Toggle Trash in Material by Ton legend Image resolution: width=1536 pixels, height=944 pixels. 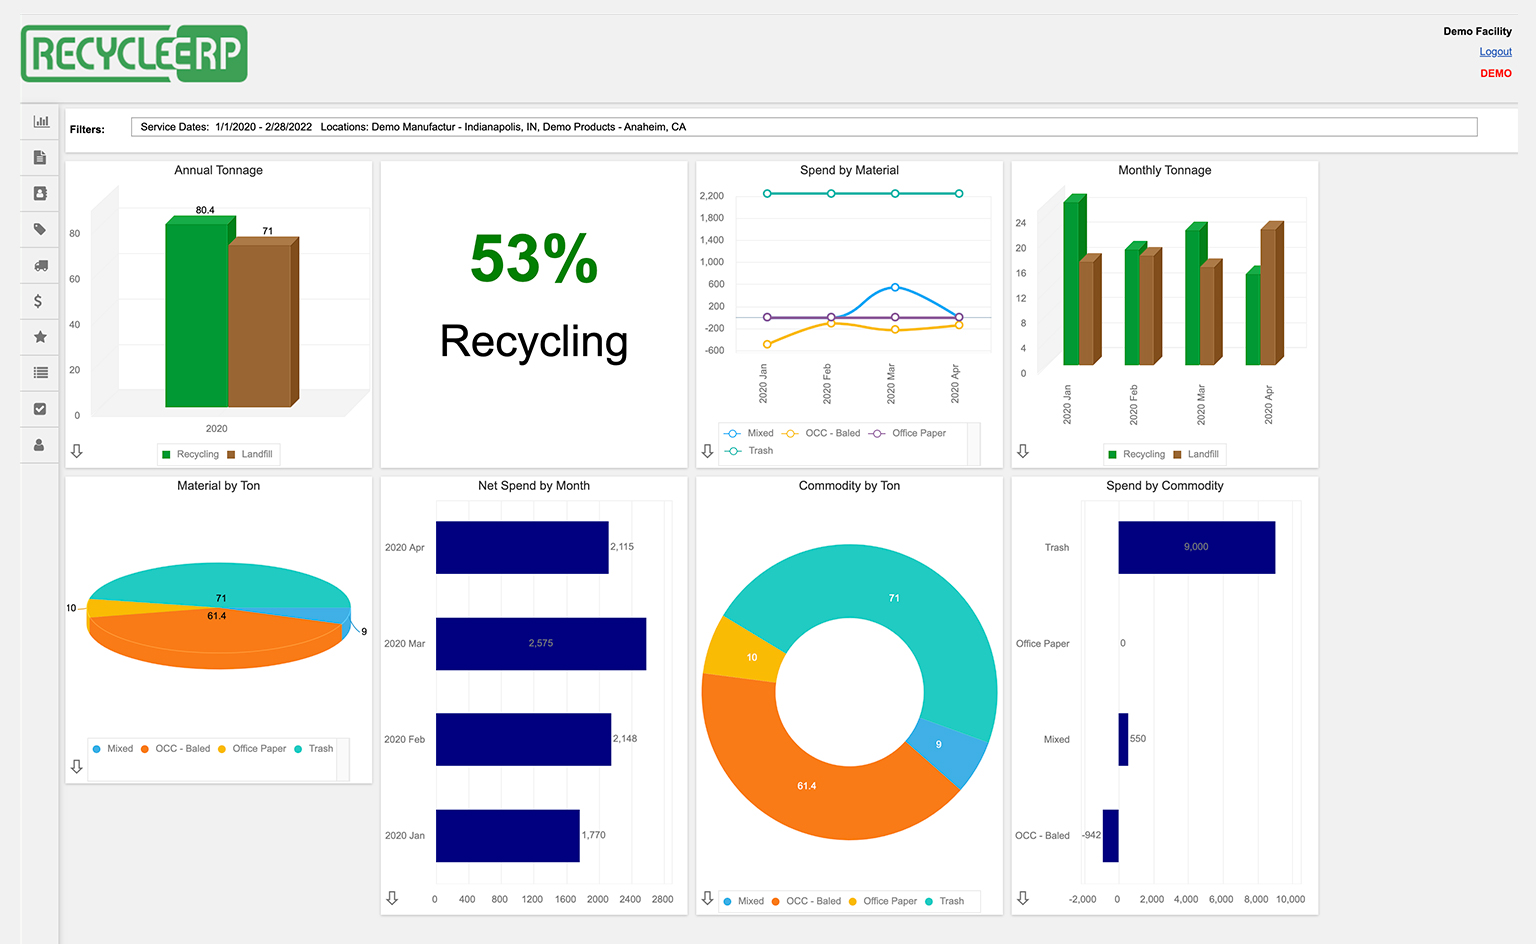[x=314, y=749]
